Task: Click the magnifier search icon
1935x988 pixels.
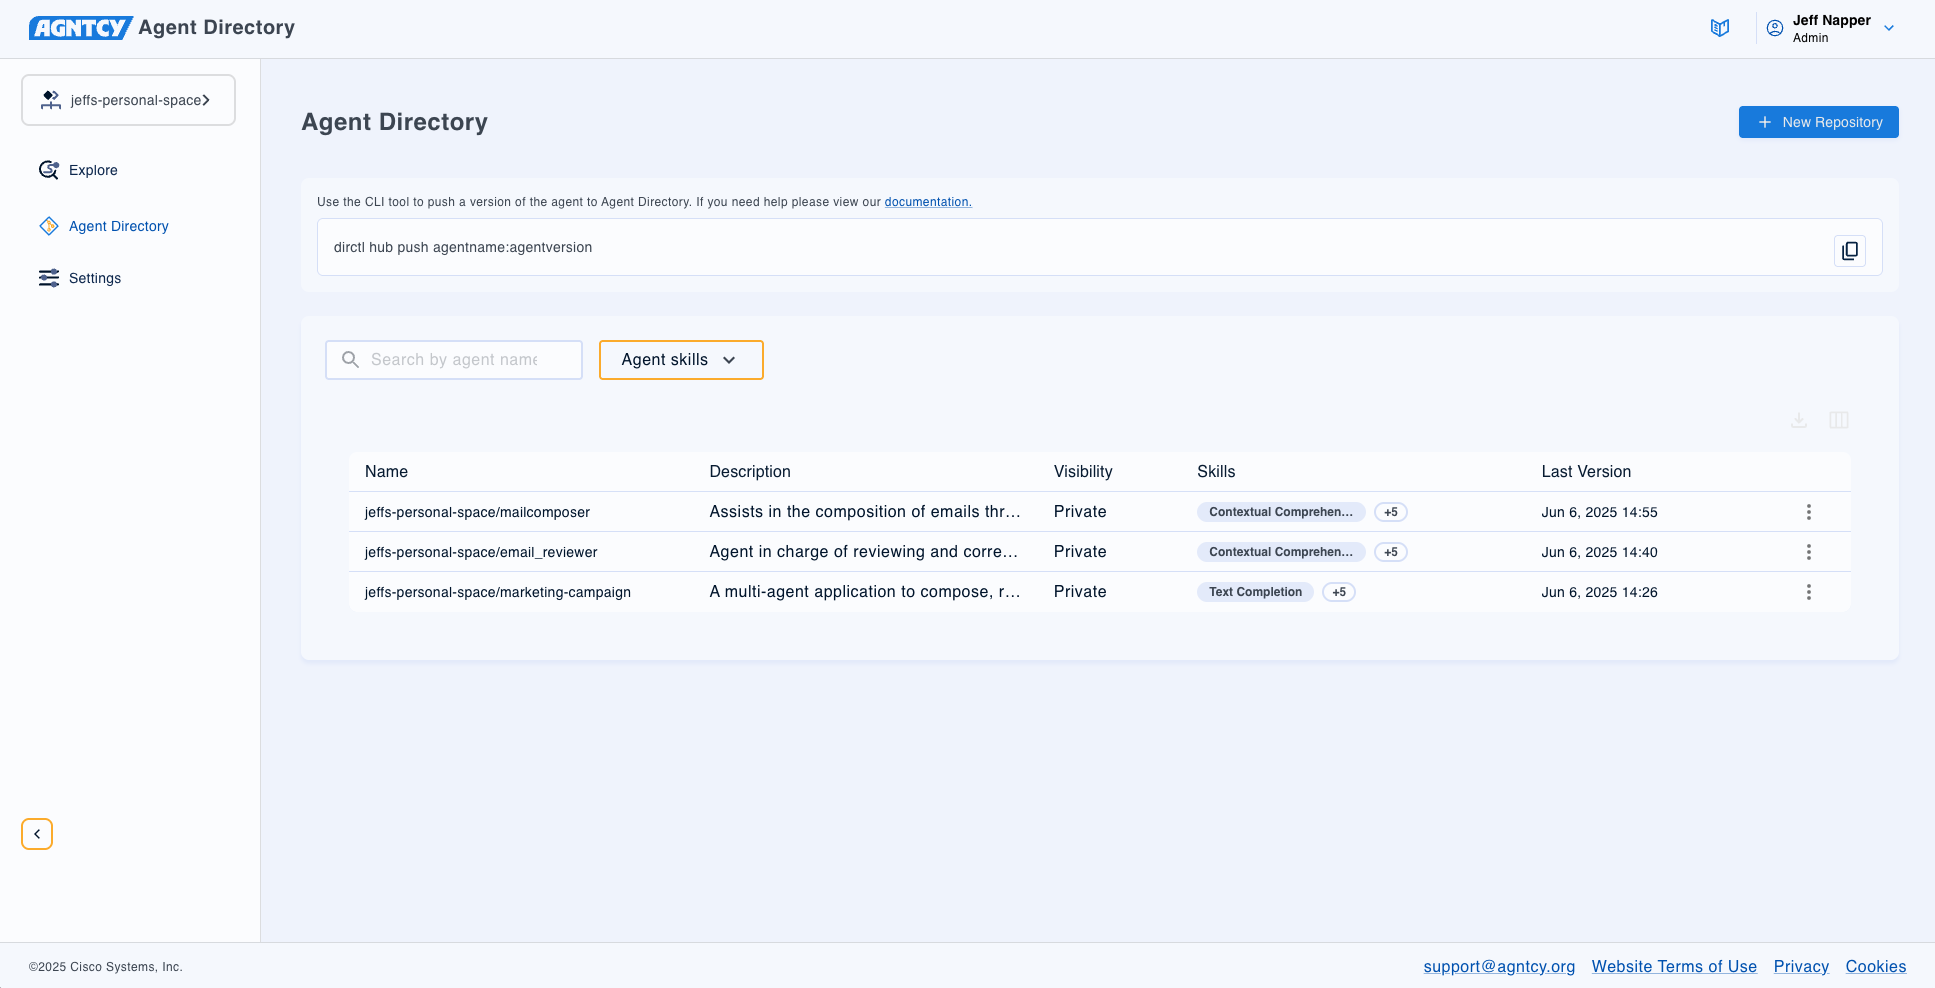Action: coord(350,359)
